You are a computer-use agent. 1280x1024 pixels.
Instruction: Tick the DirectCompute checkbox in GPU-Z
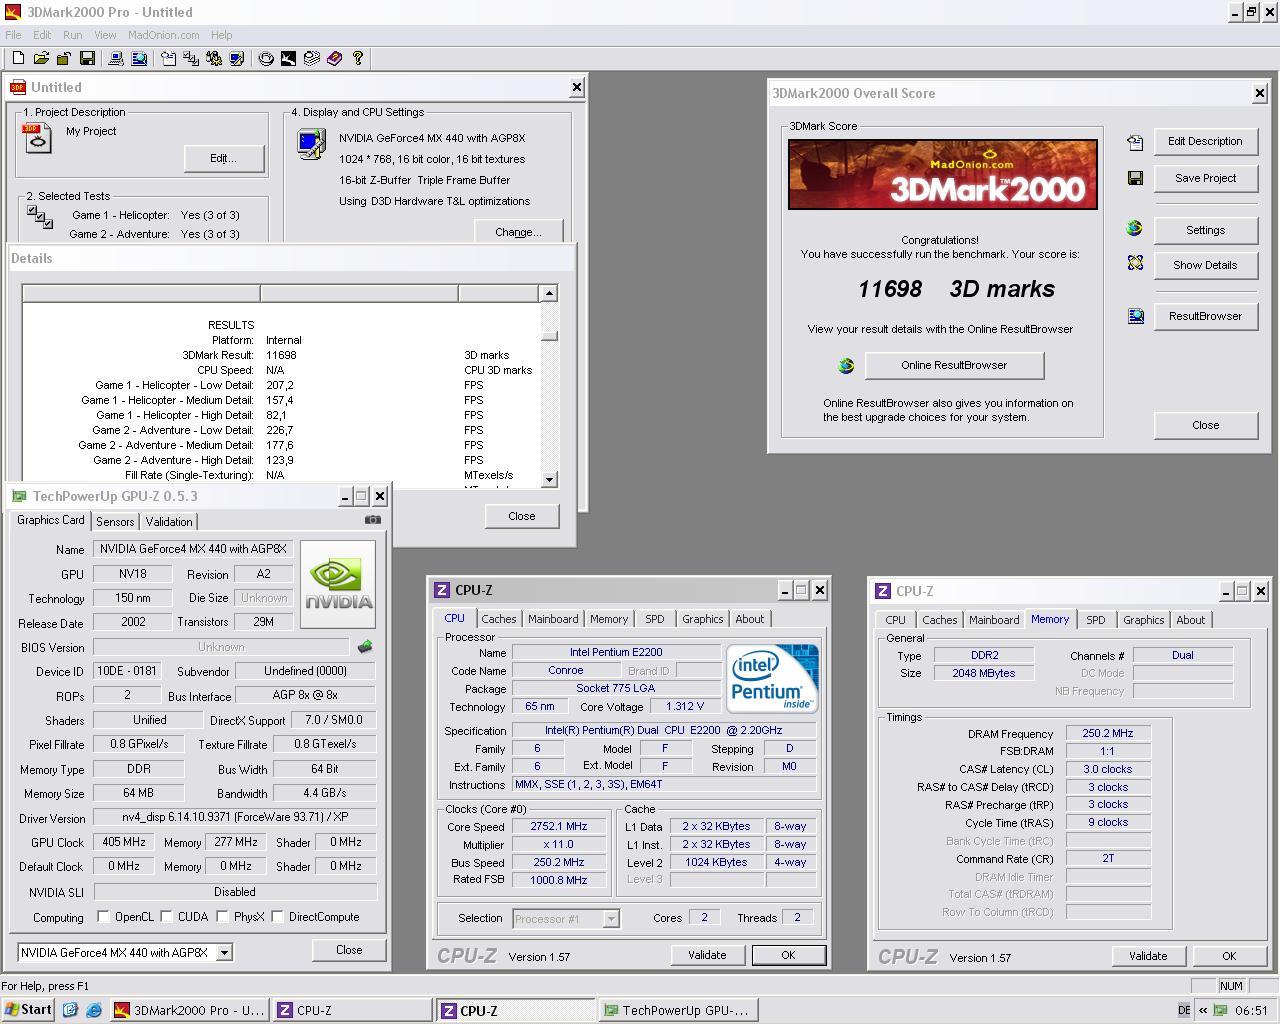tap(277, 916)
